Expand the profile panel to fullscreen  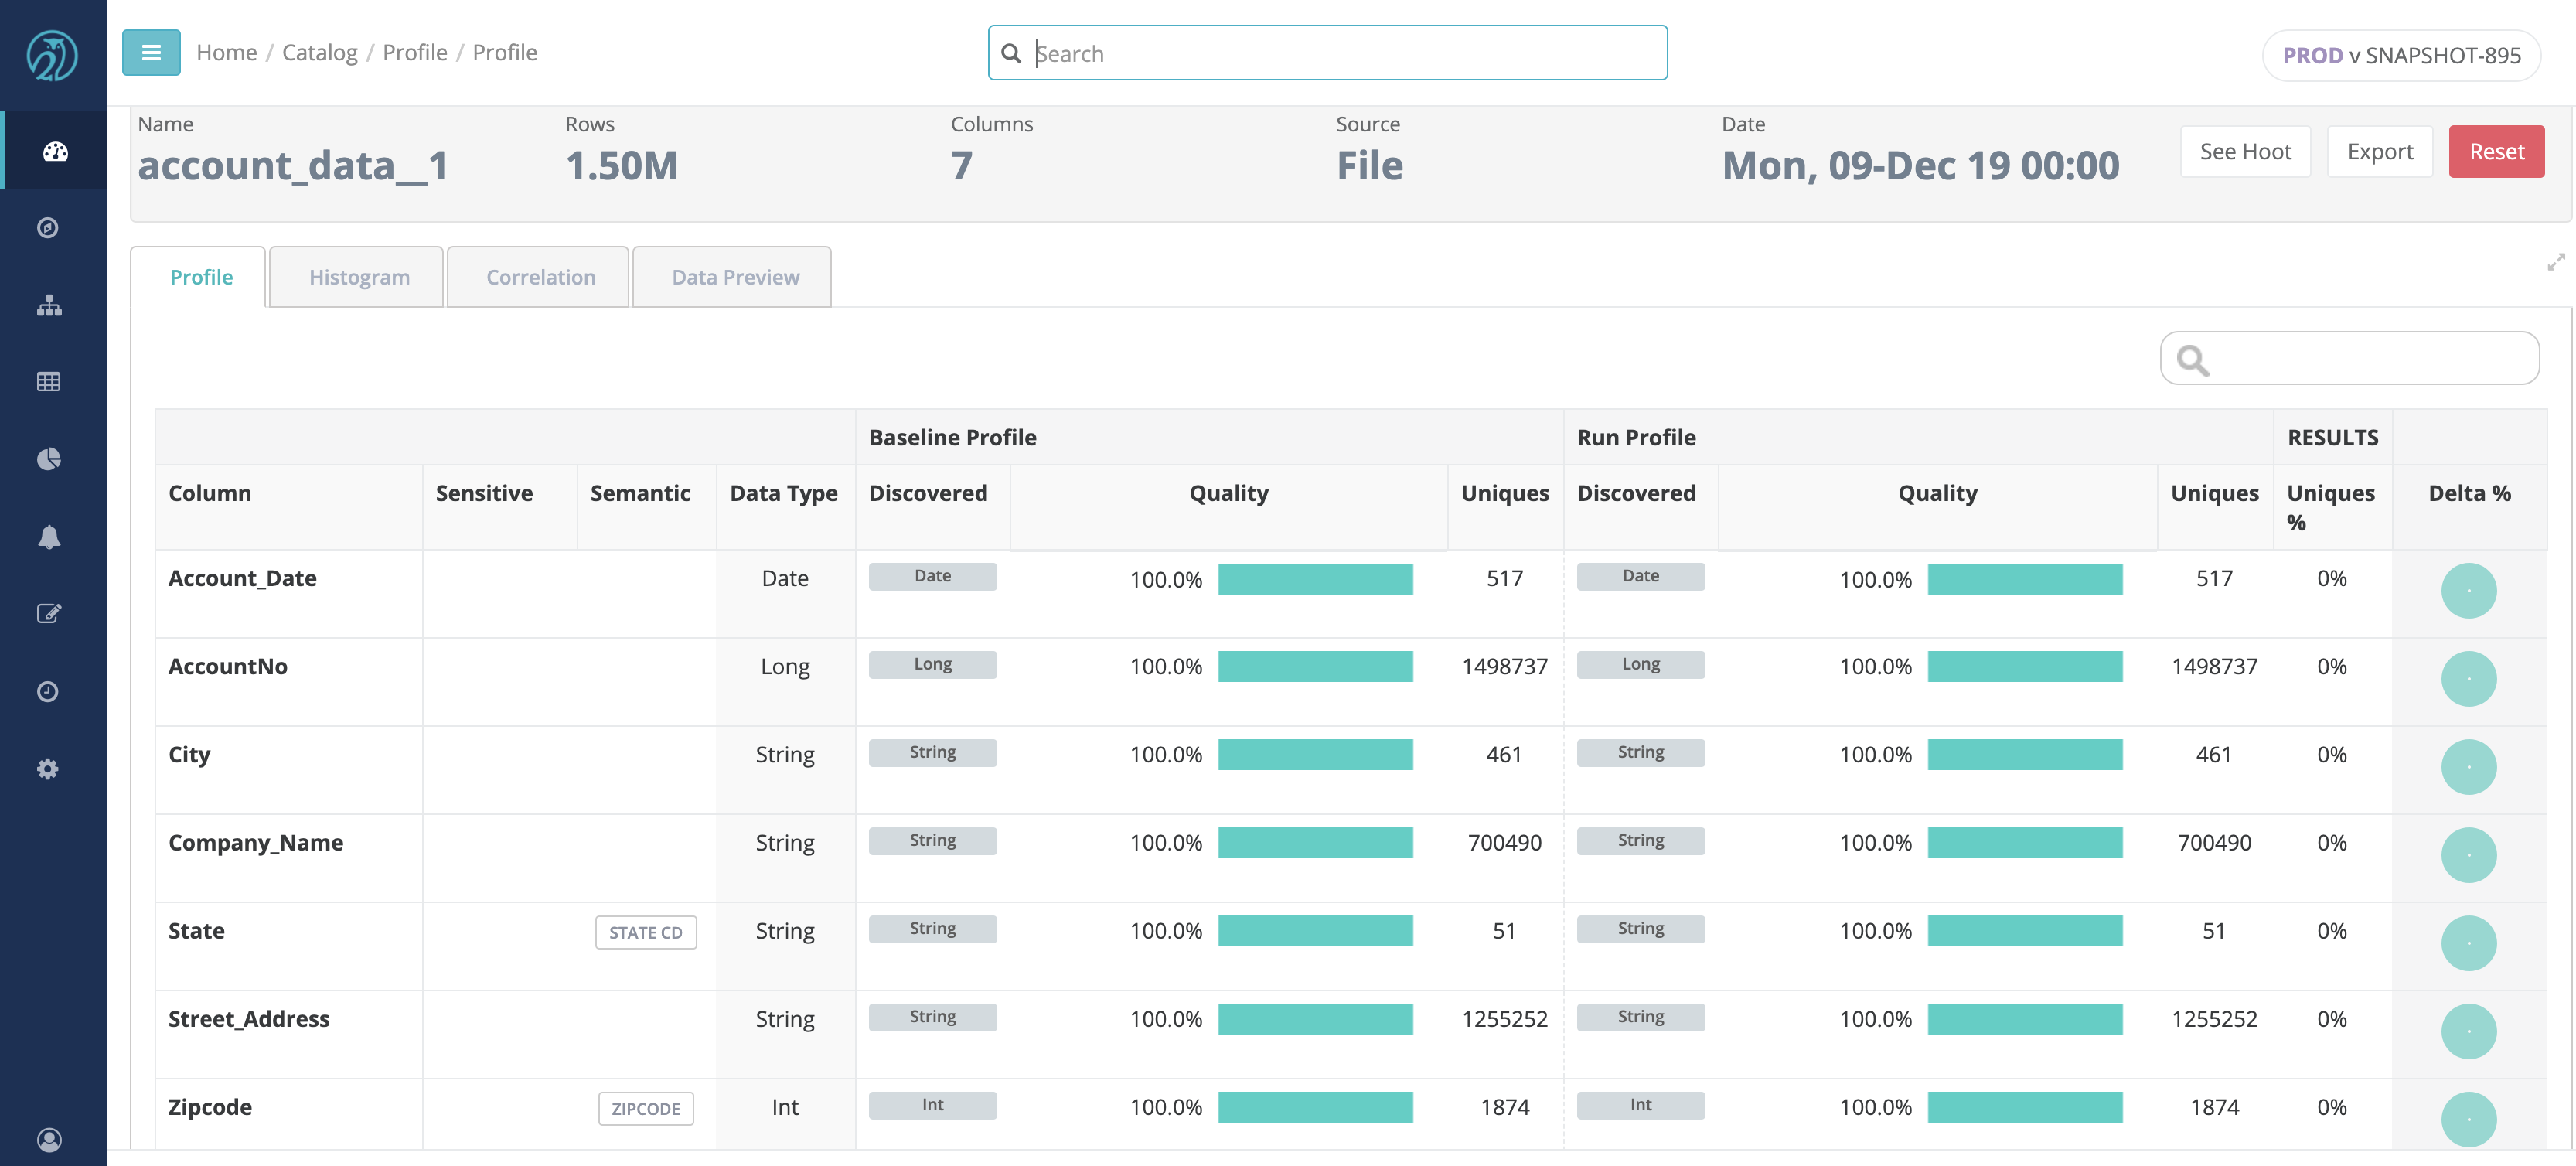[x=2555, y=262]
